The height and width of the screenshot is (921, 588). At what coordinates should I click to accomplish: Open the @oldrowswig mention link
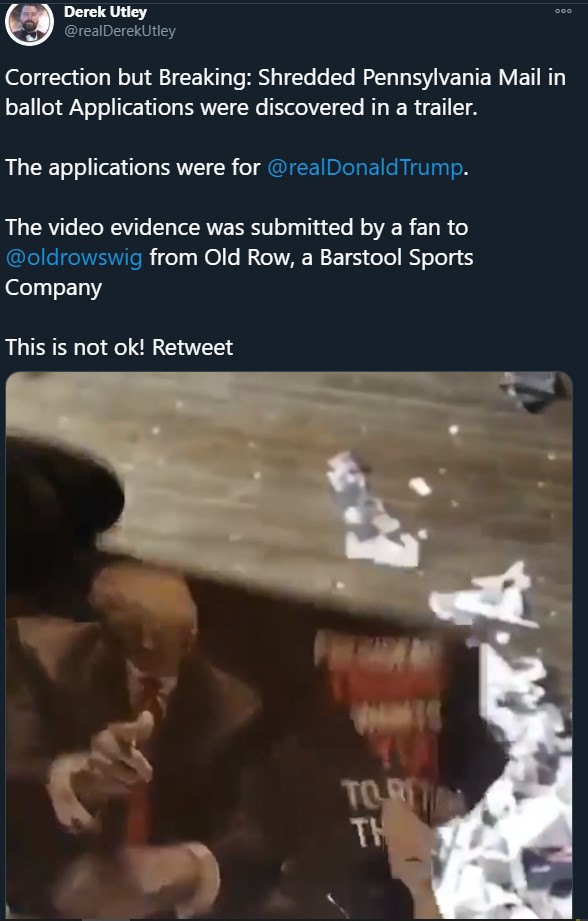[x=74, y=257]
